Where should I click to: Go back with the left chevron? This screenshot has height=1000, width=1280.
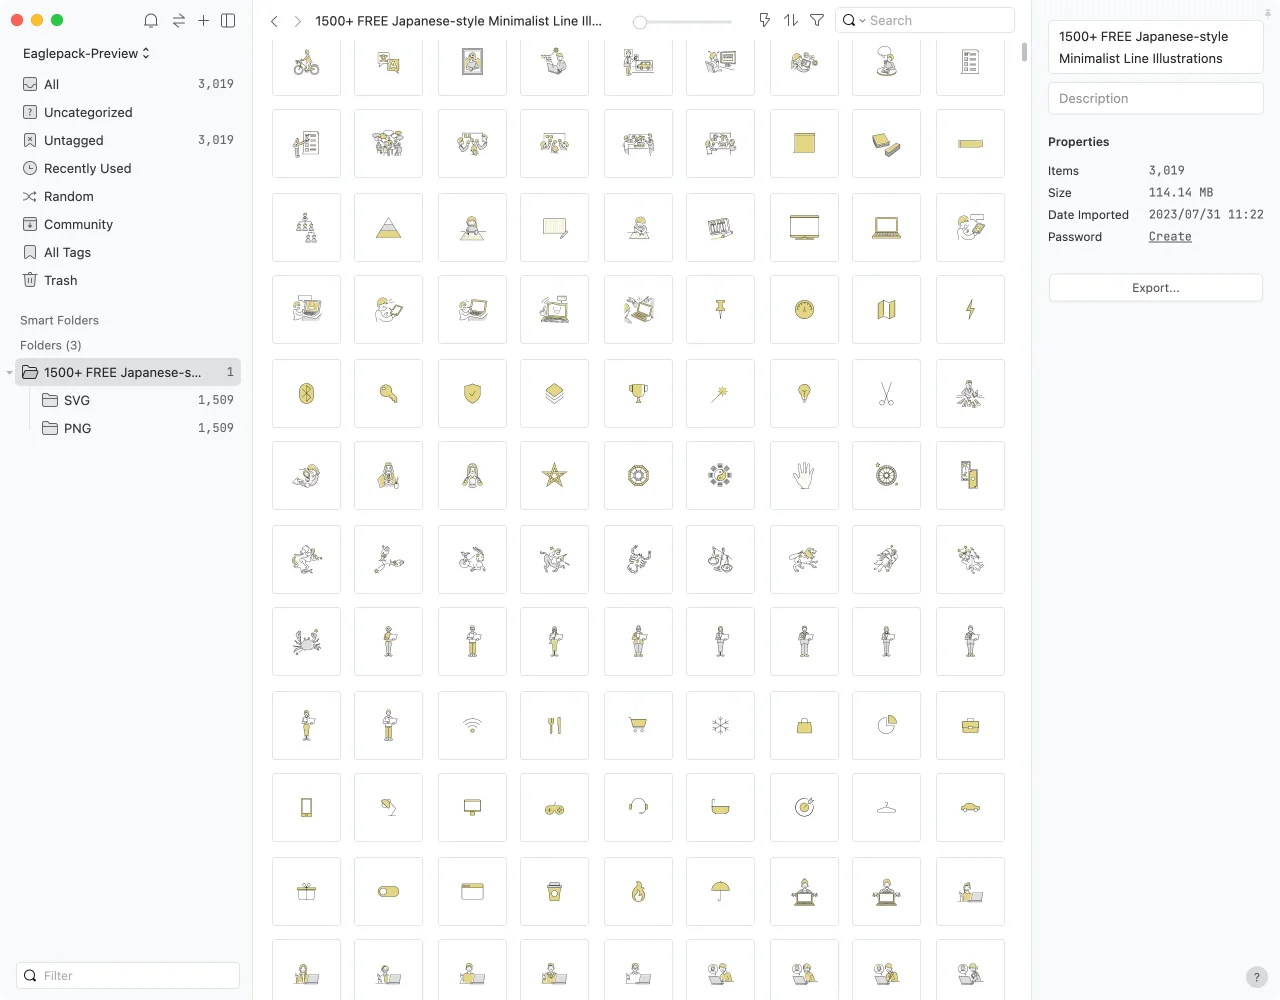click(274, 21)
